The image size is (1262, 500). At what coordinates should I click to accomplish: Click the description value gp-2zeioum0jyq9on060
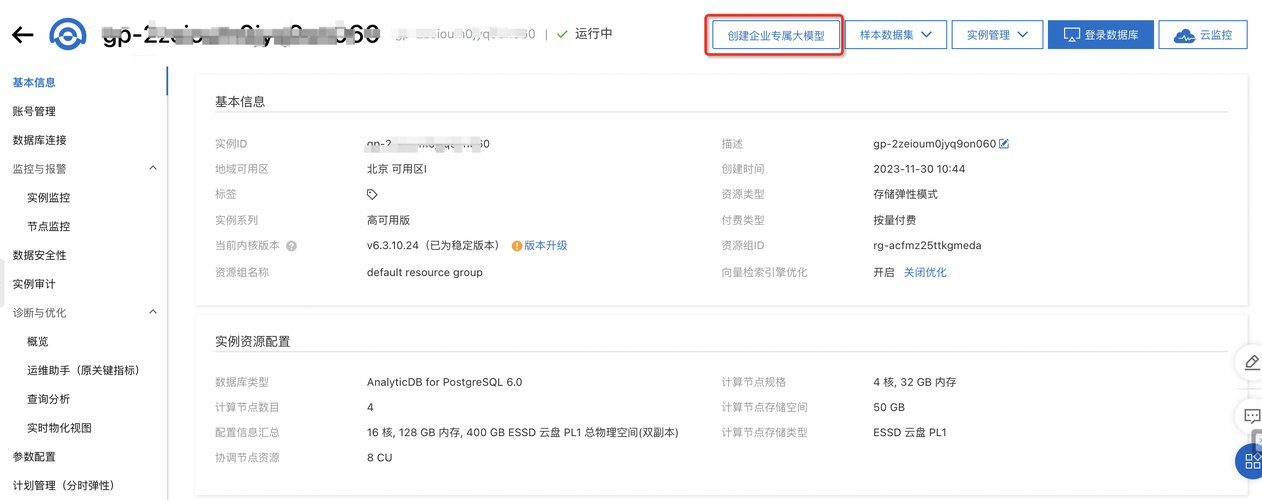click(934, 144)
